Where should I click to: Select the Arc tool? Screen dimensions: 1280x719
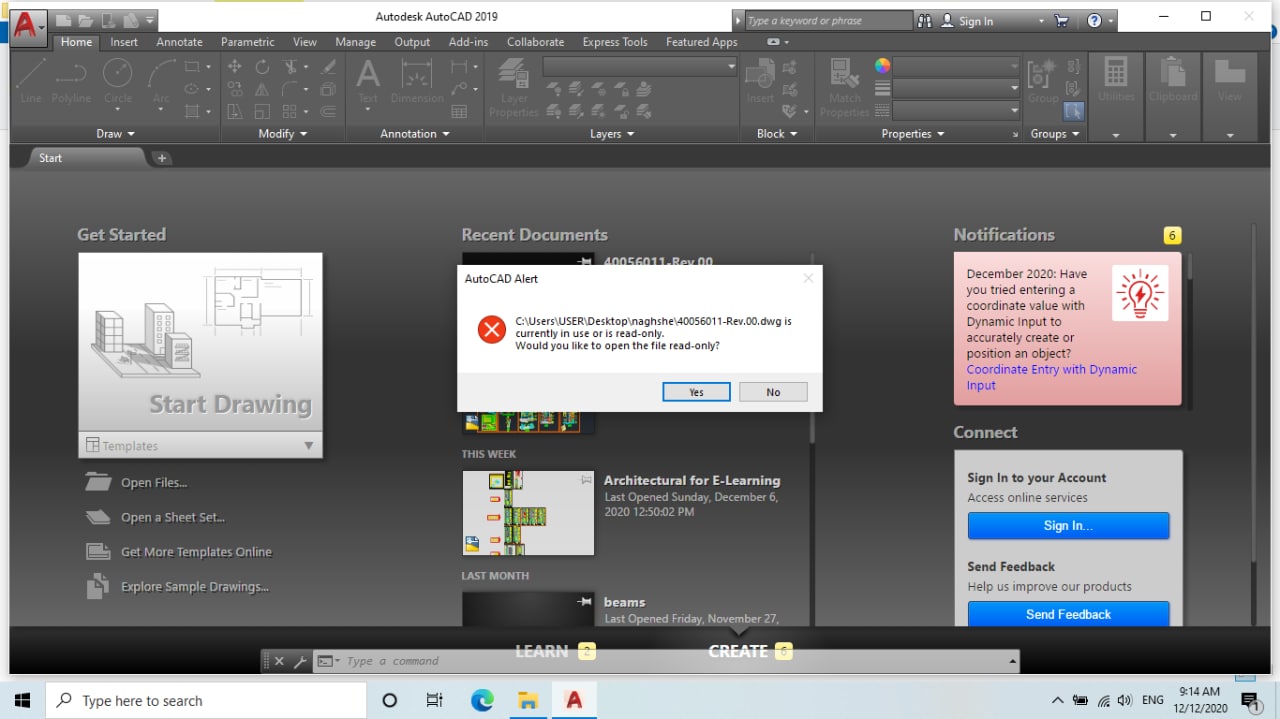161,80
